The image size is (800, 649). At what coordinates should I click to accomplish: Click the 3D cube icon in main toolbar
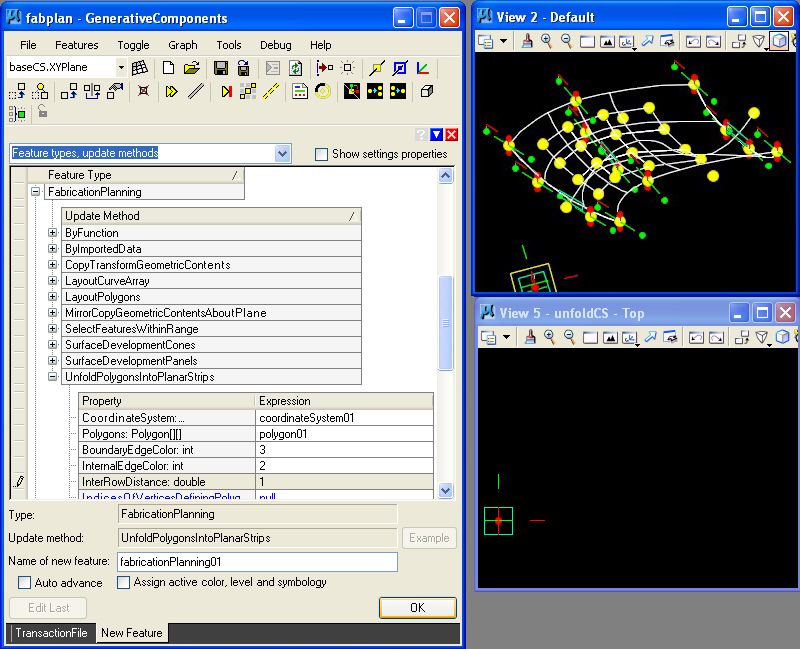(x=427, y=91)
